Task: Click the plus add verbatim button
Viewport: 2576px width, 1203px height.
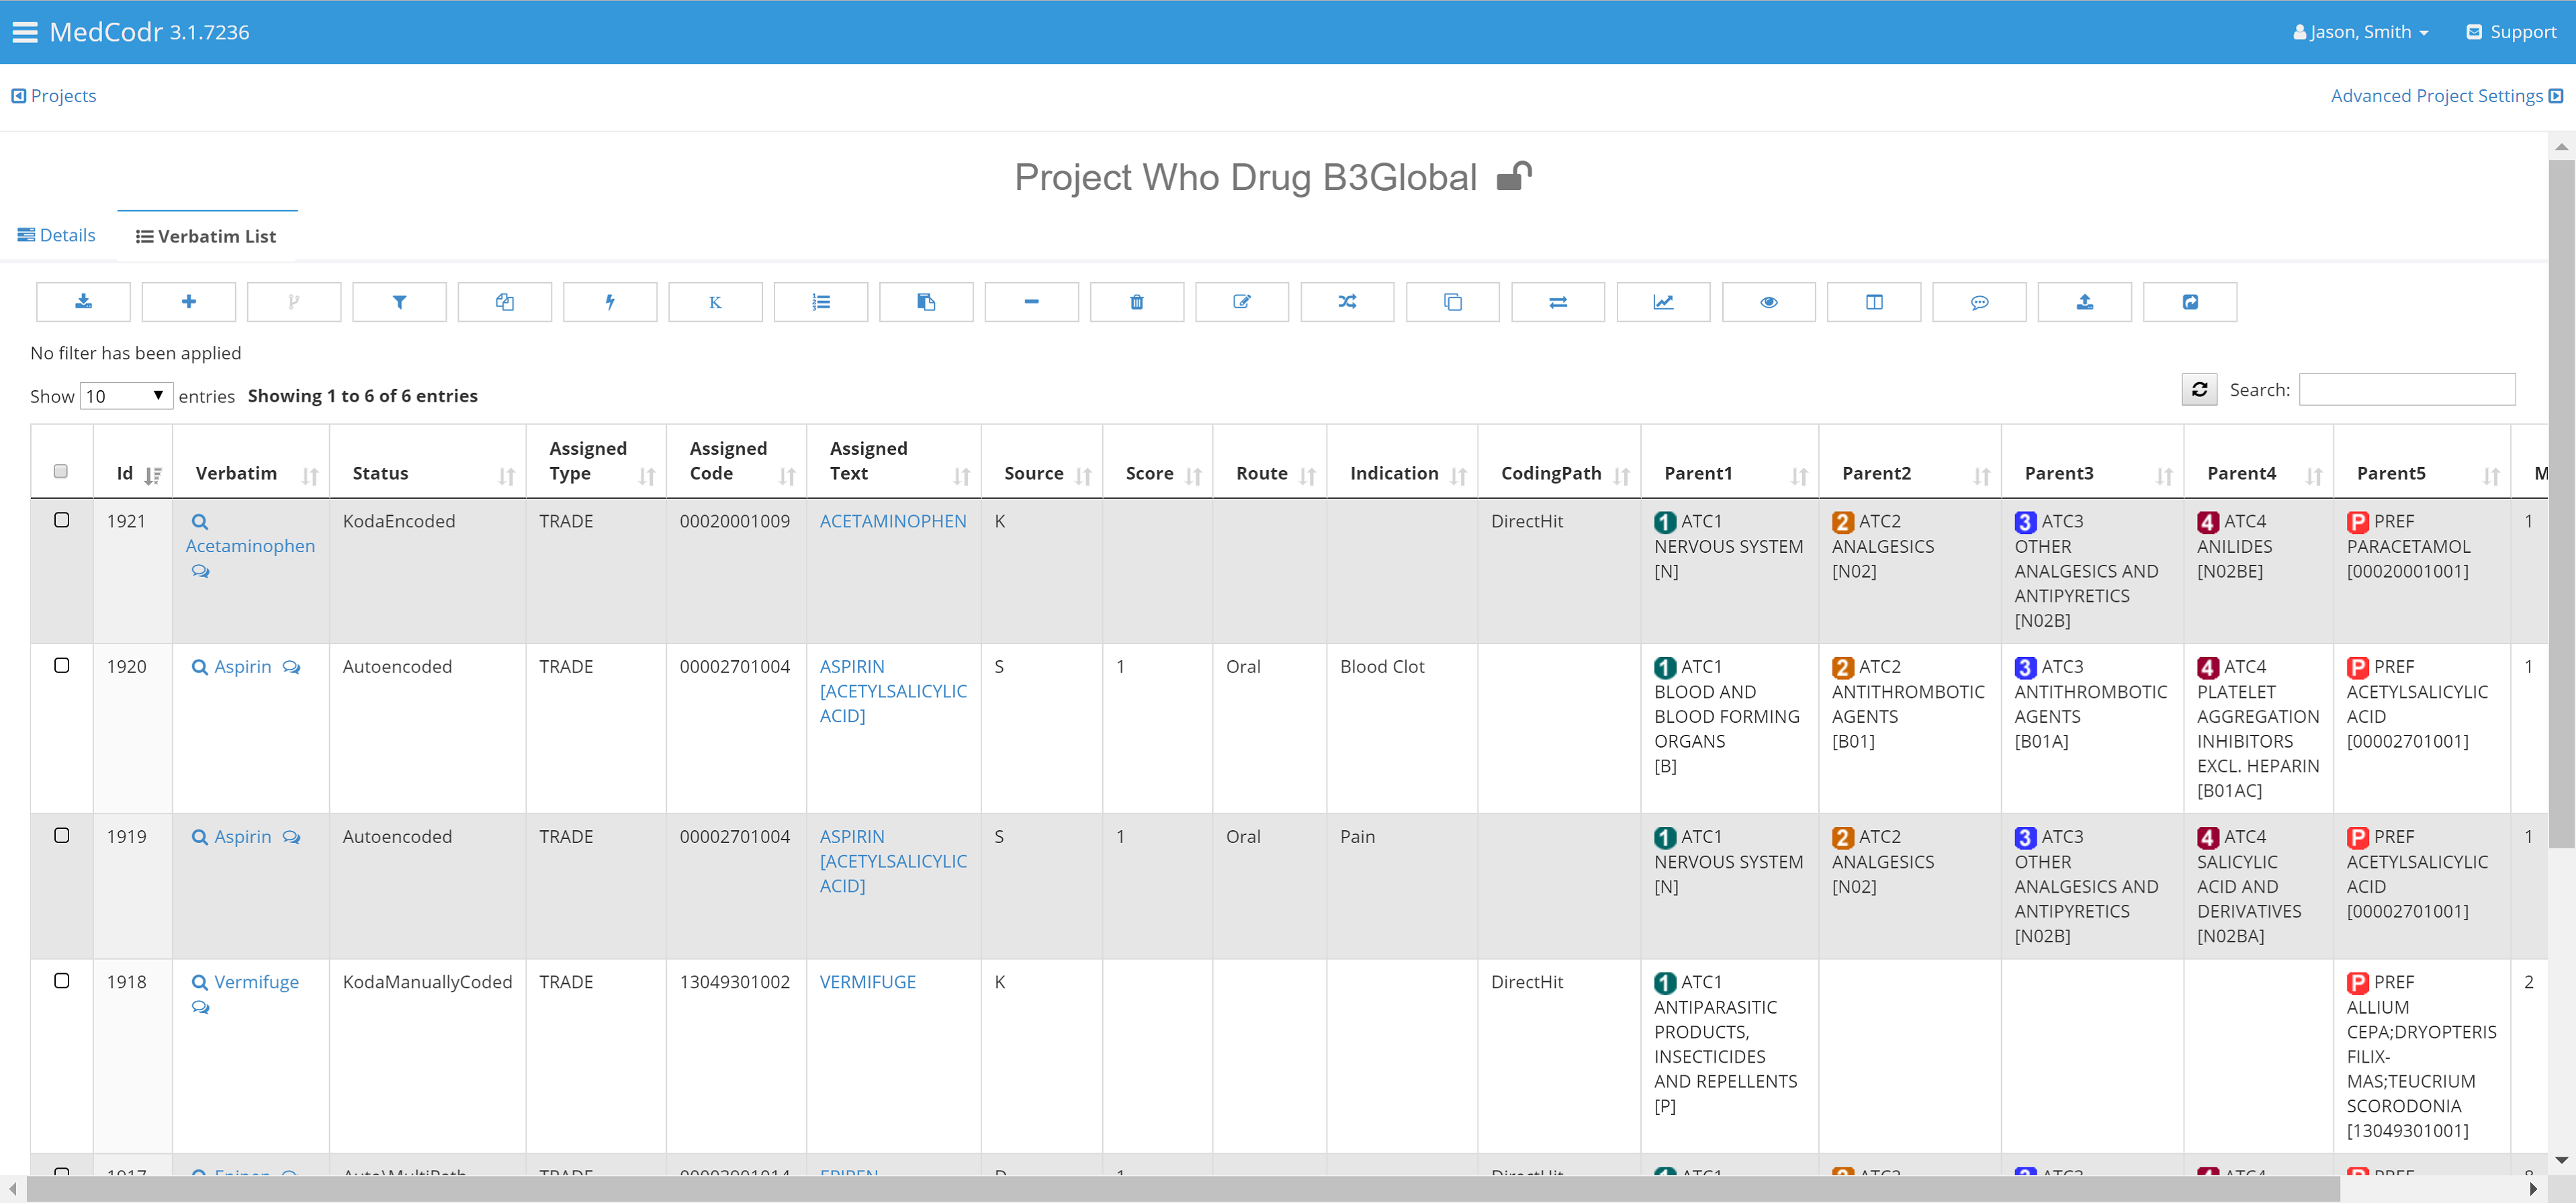Action: click(188, 302)
